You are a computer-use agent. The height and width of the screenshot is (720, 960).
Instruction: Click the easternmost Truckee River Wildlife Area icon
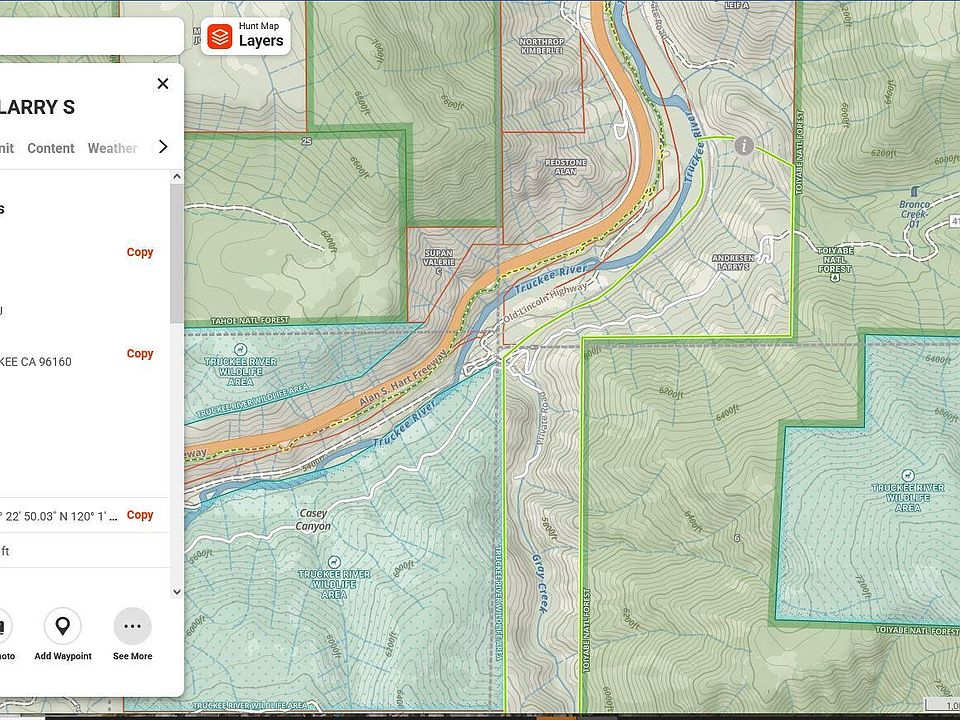coord(907,475)
